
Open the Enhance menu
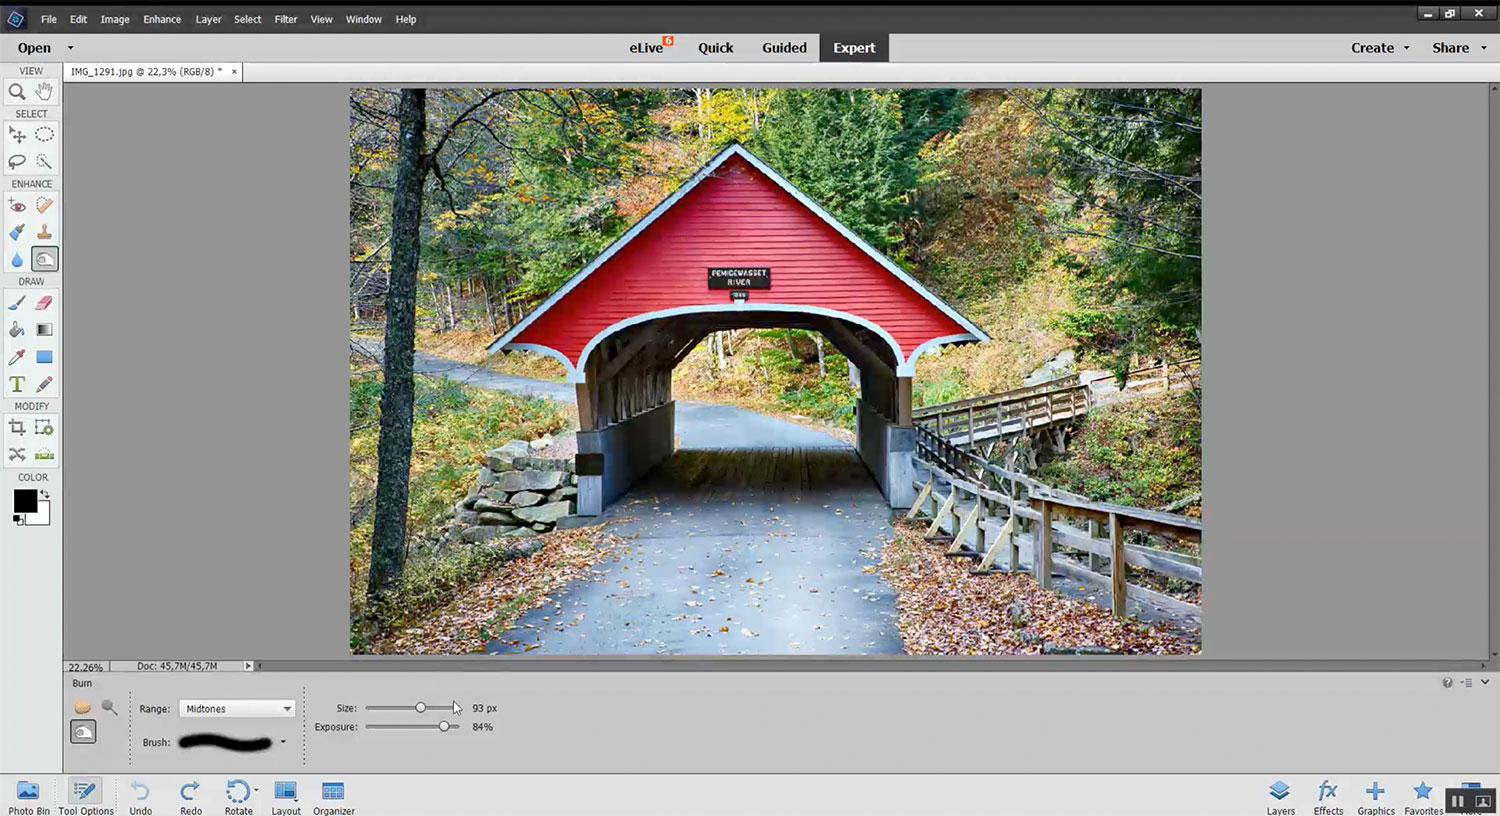[x=162, y=19]
